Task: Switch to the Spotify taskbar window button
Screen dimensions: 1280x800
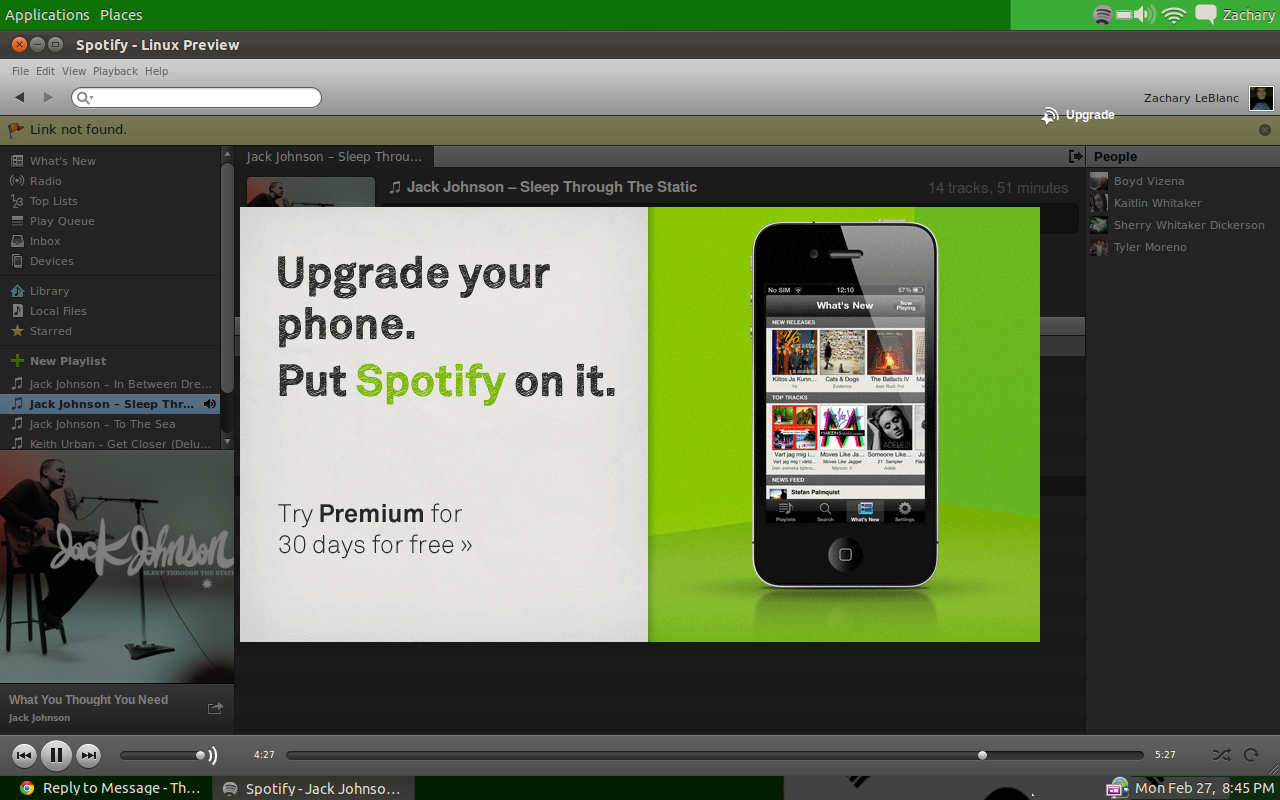Action: click(x=313, y=788)
